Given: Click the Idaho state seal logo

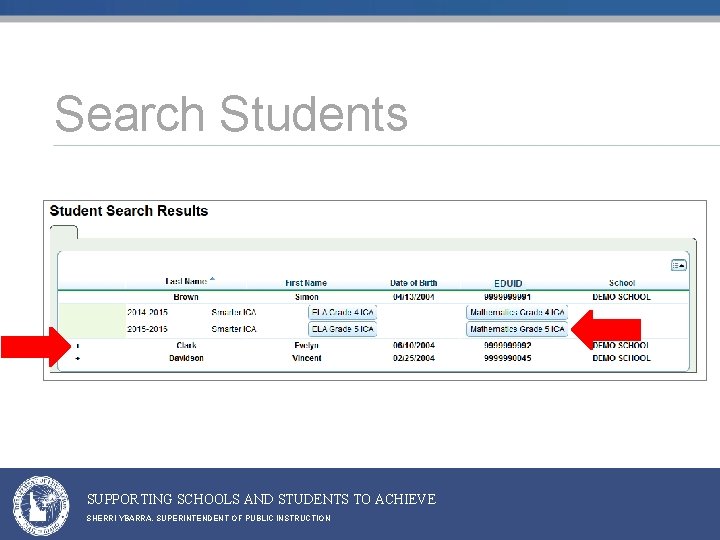Looking at the screenshot, I should (x=41, y=506).
